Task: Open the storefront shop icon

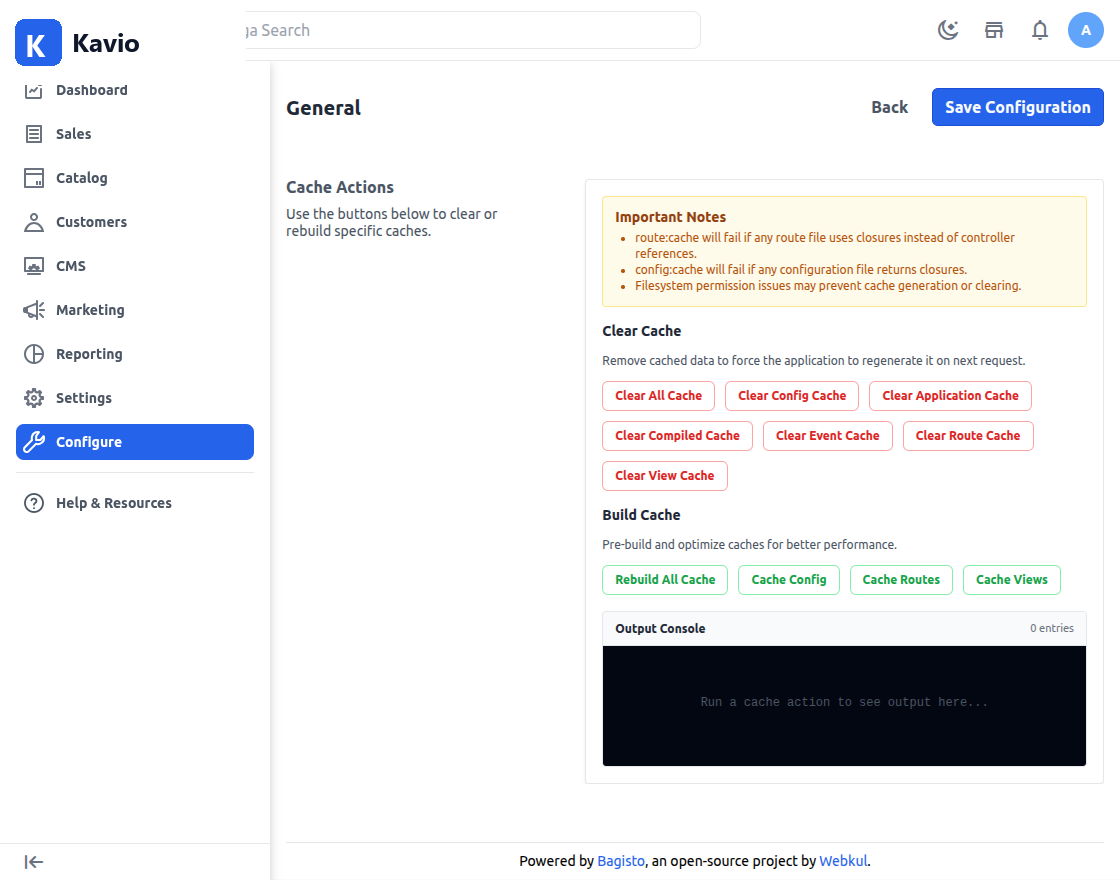Action: 994,30
